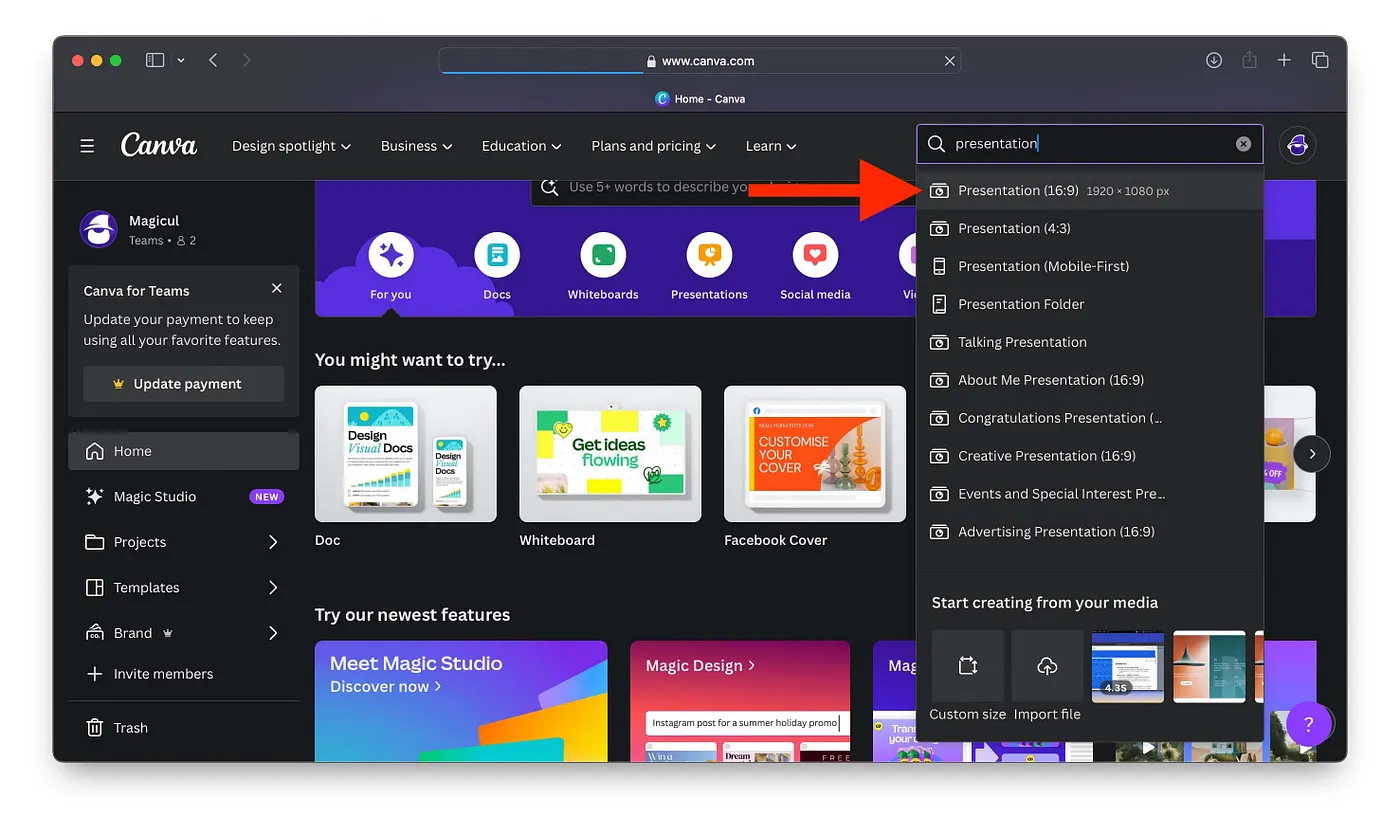The height and width of the screenshot is (832, 1400).
Task: Clear the search field with the X icon
Action: click(1243, 144)
